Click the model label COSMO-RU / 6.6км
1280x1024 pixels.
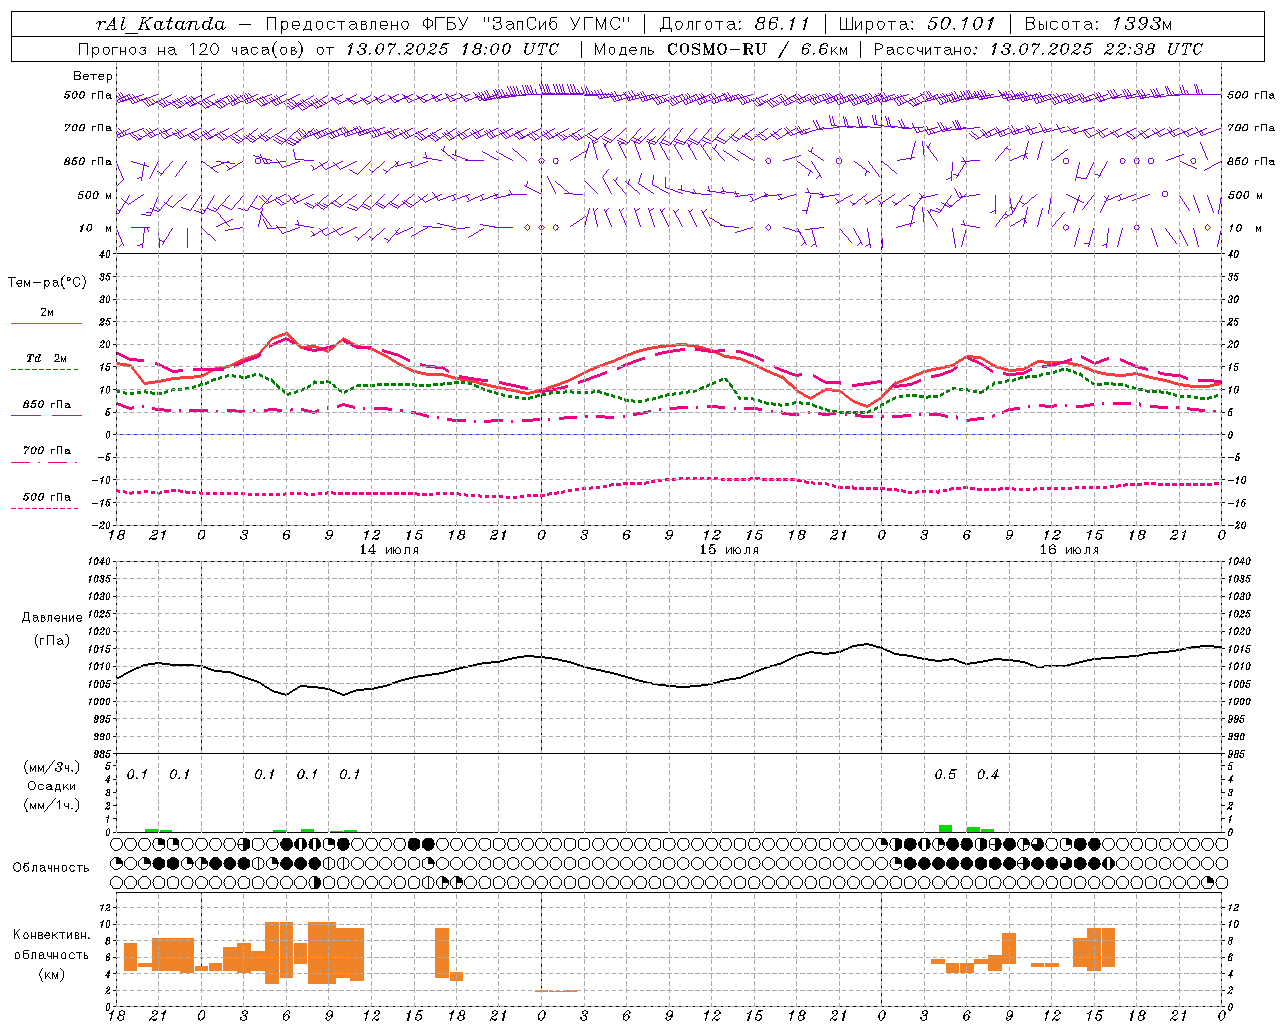757,49
